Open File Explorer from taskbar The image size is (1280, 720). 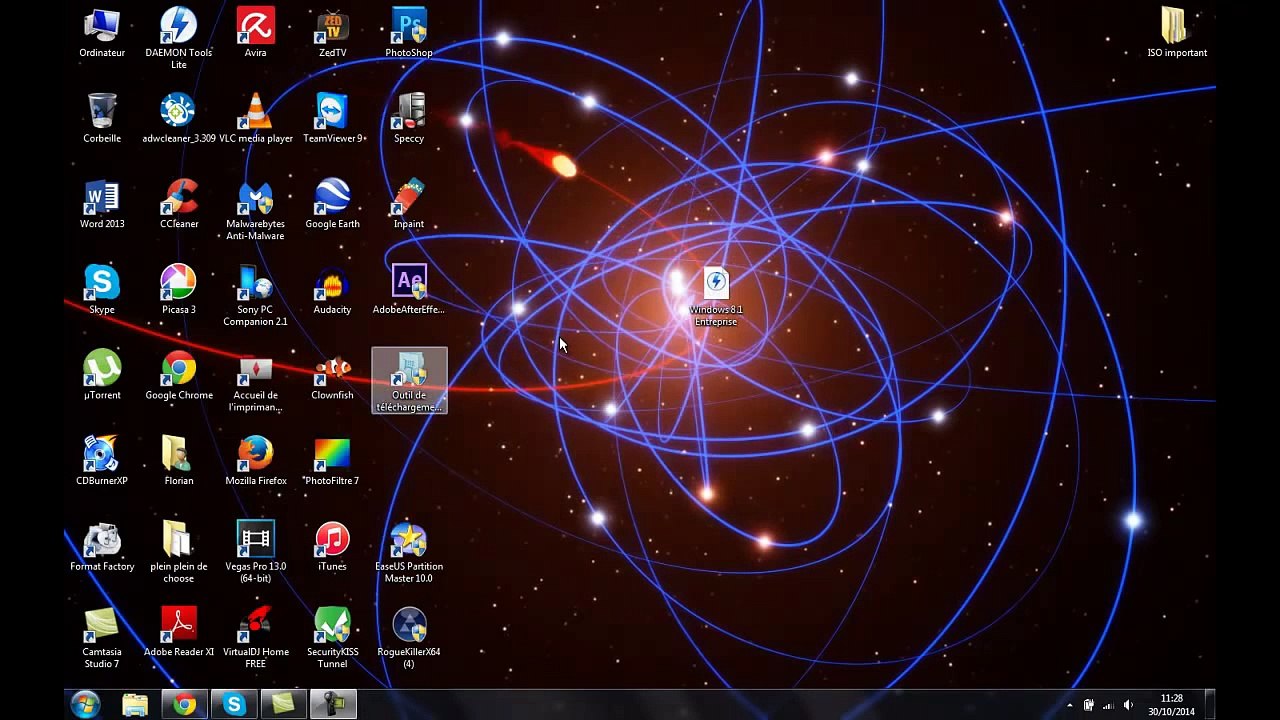[135, 705]
